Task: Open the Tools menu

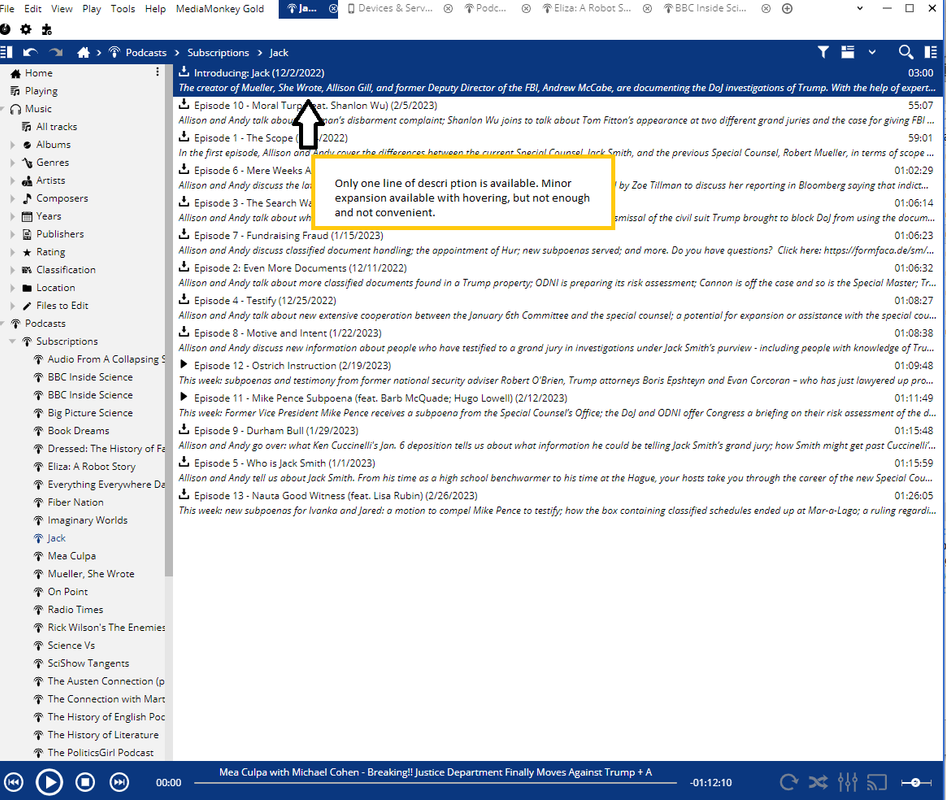Action: 122,8
